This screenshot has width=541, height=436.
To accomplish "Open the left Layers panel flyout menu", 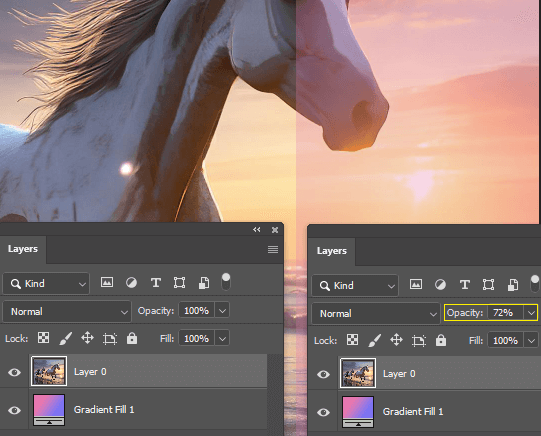I will point(273,249).
